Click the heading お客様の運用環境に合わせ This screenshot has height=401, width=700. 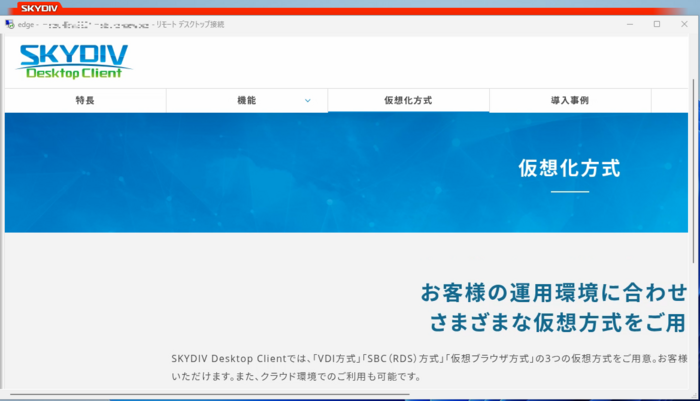click(x=554, y=293)
